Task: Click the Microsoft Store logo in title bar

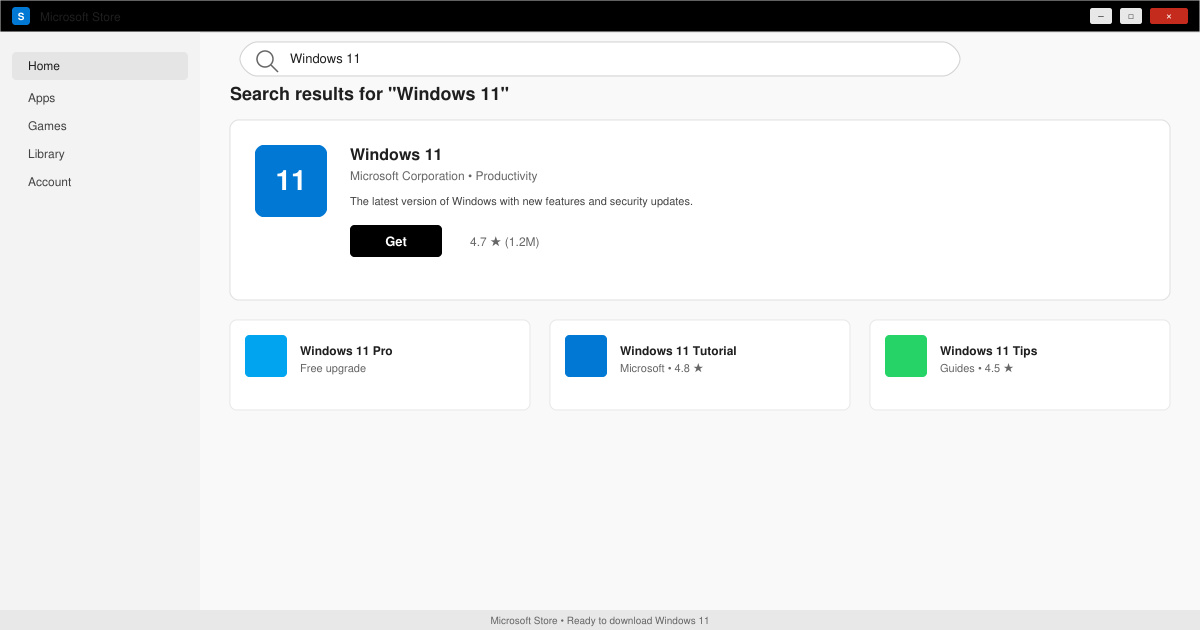Action: [x=21, y=16]
